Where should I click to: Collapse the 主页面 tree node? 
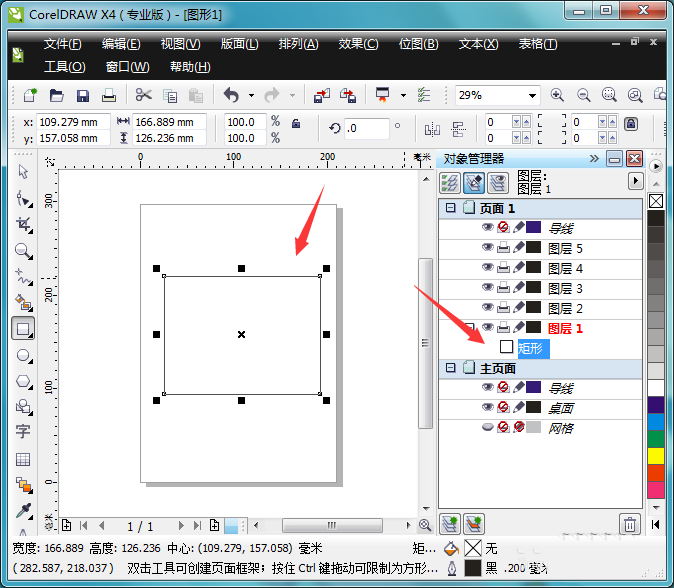click(450, 368)
